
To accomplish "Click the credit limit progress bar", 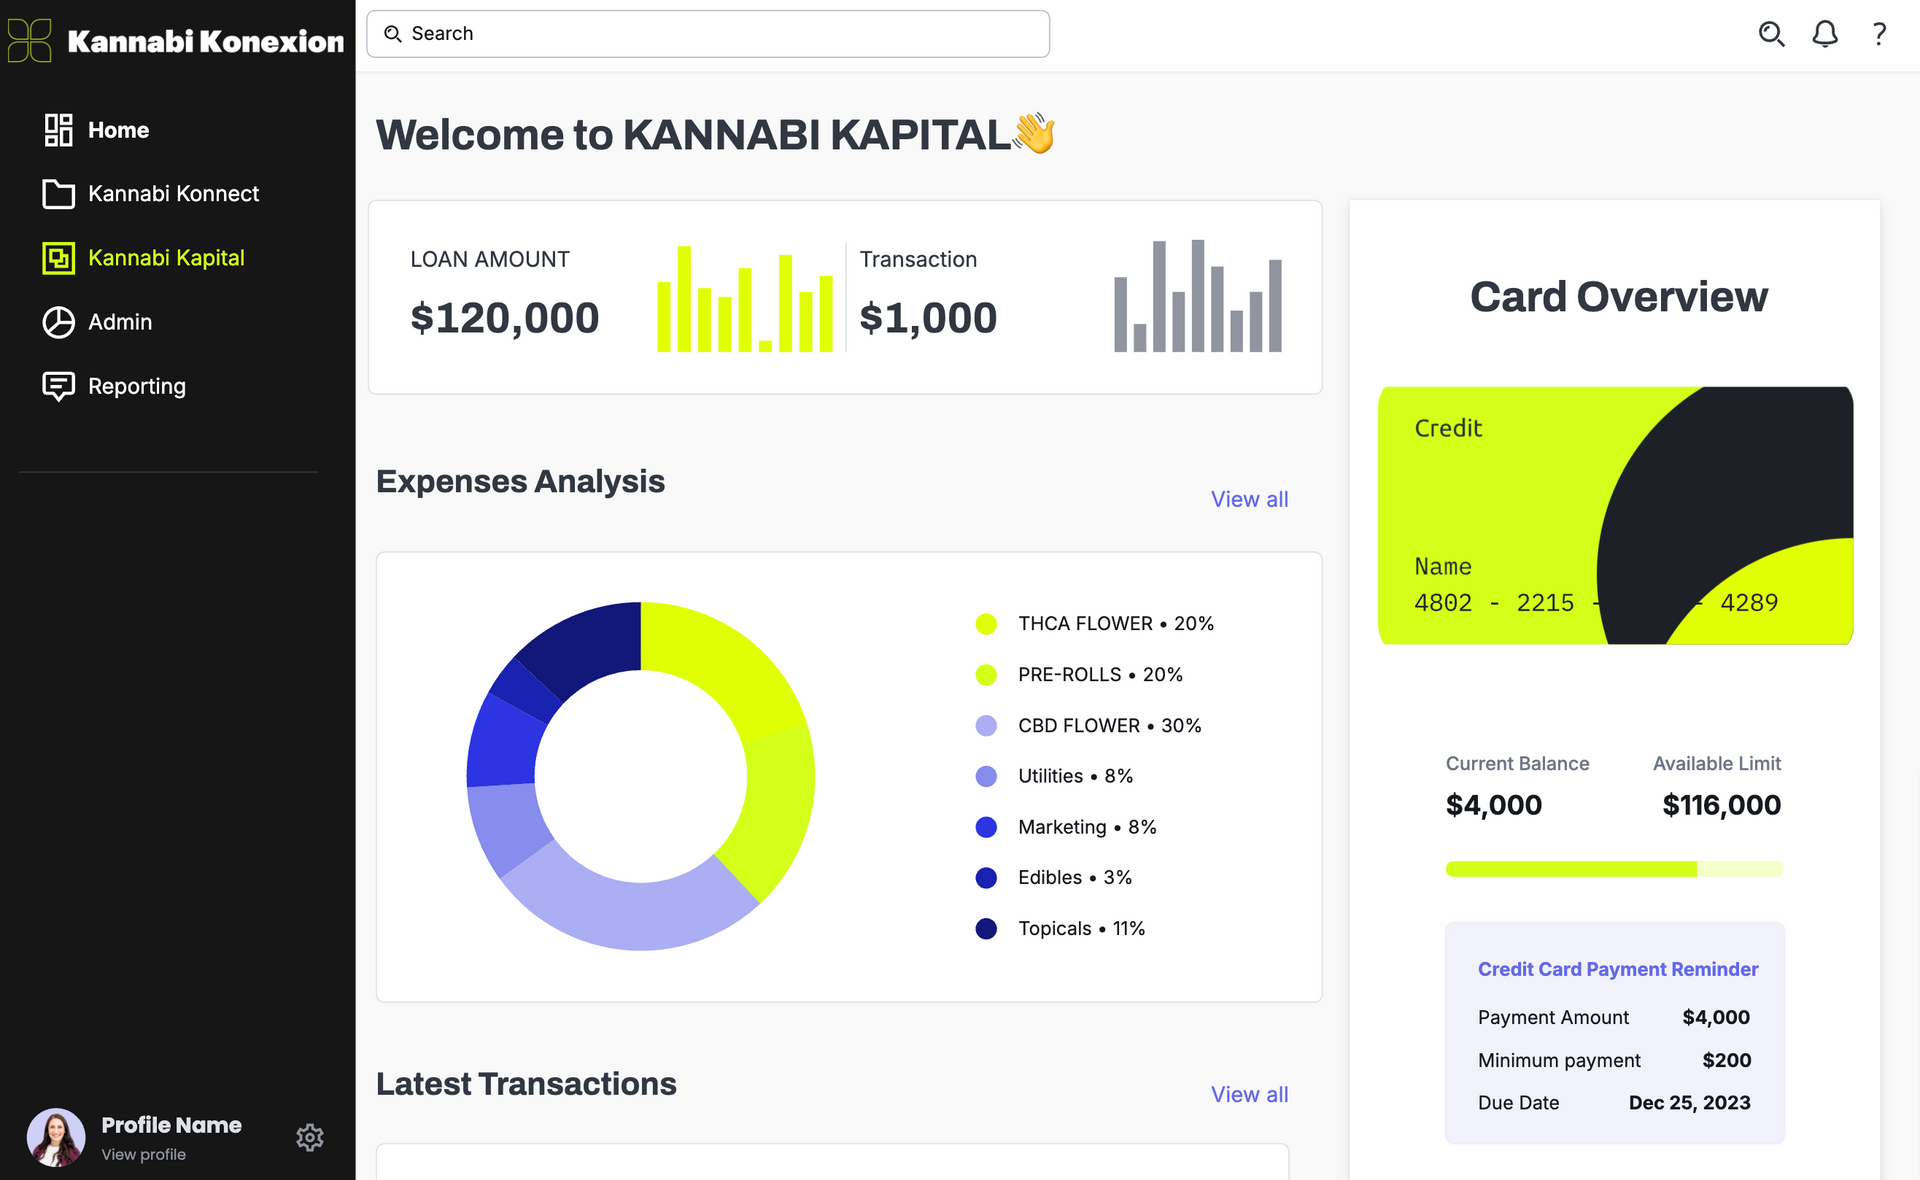I will point(1613,868).
